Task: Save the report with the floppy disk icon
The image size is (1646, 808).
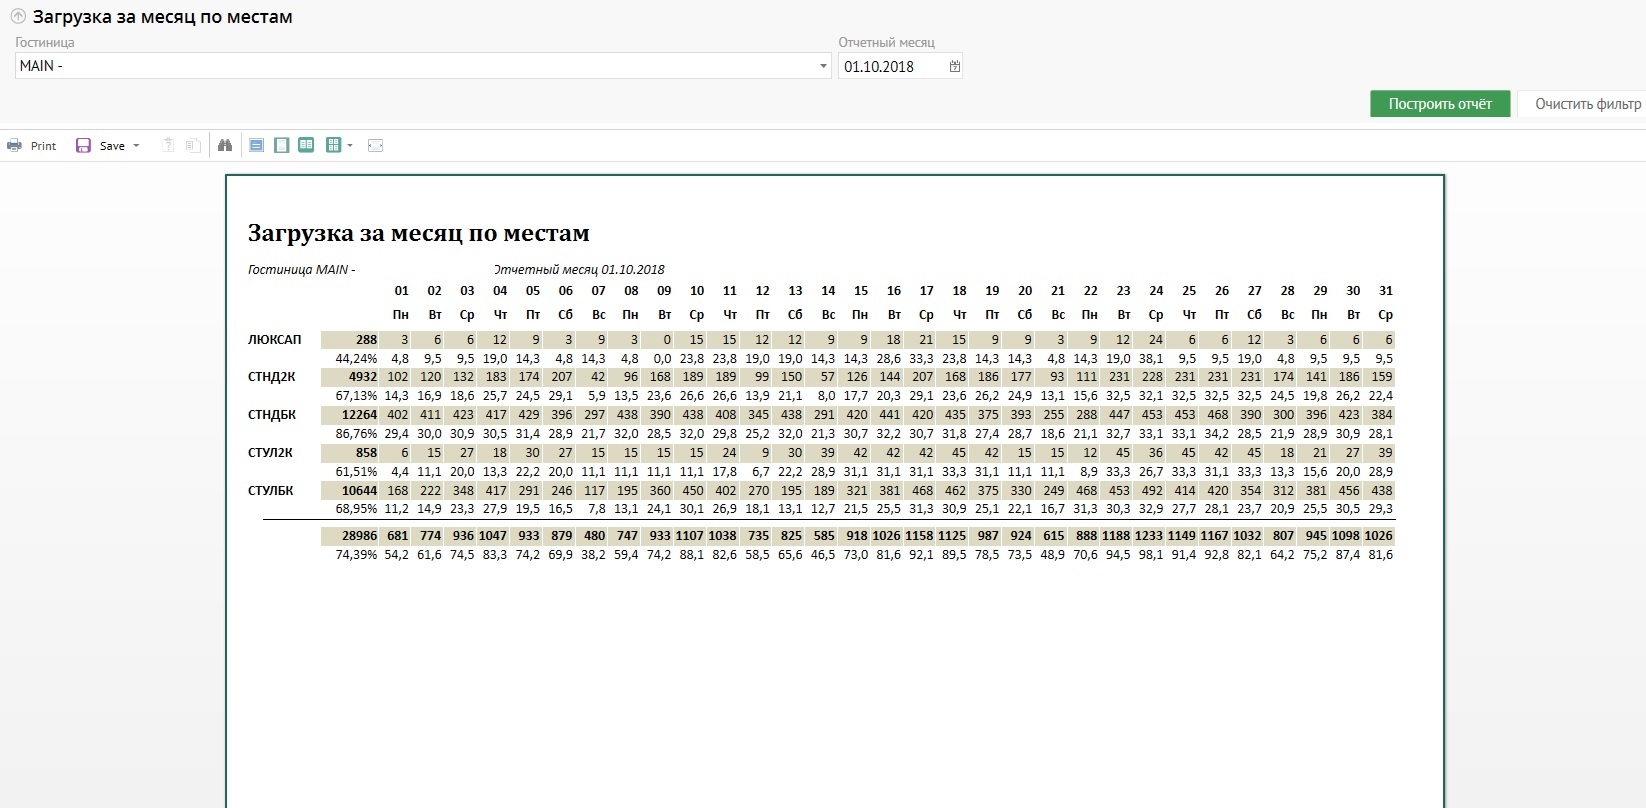Action: click(84, 146)
